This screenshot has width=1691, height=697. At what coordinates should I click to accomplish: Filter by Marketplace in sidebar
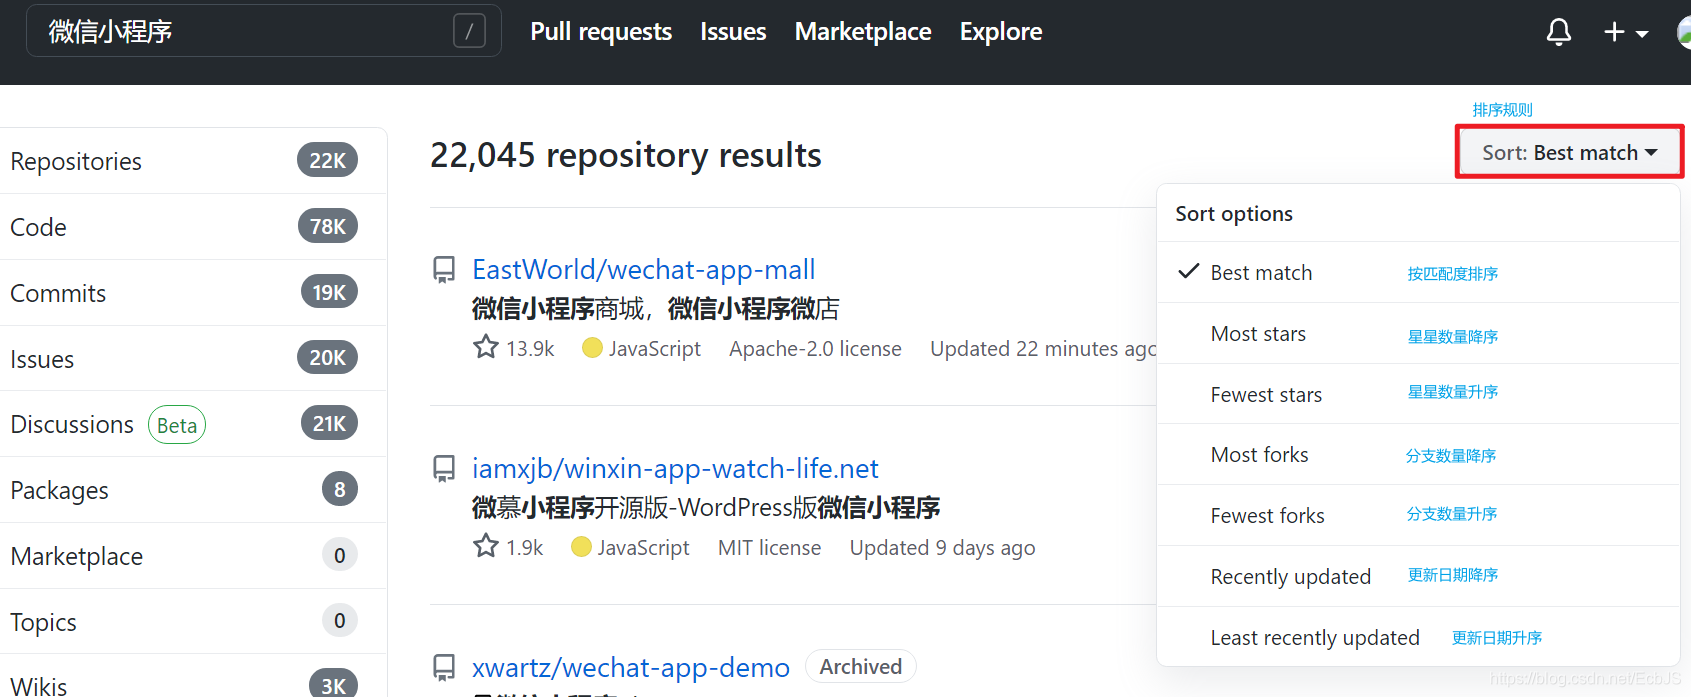click(x=193, y=556)
